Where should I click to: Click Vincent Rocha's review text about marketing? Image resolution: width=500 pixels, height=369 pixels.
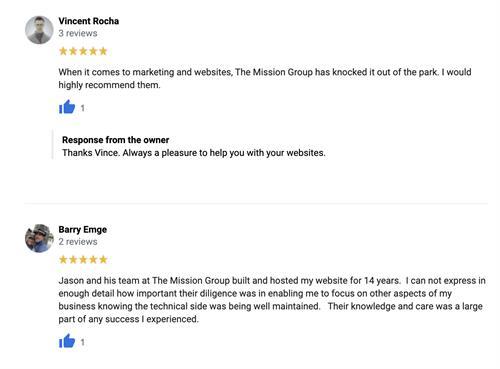click(x=265, y=79)
